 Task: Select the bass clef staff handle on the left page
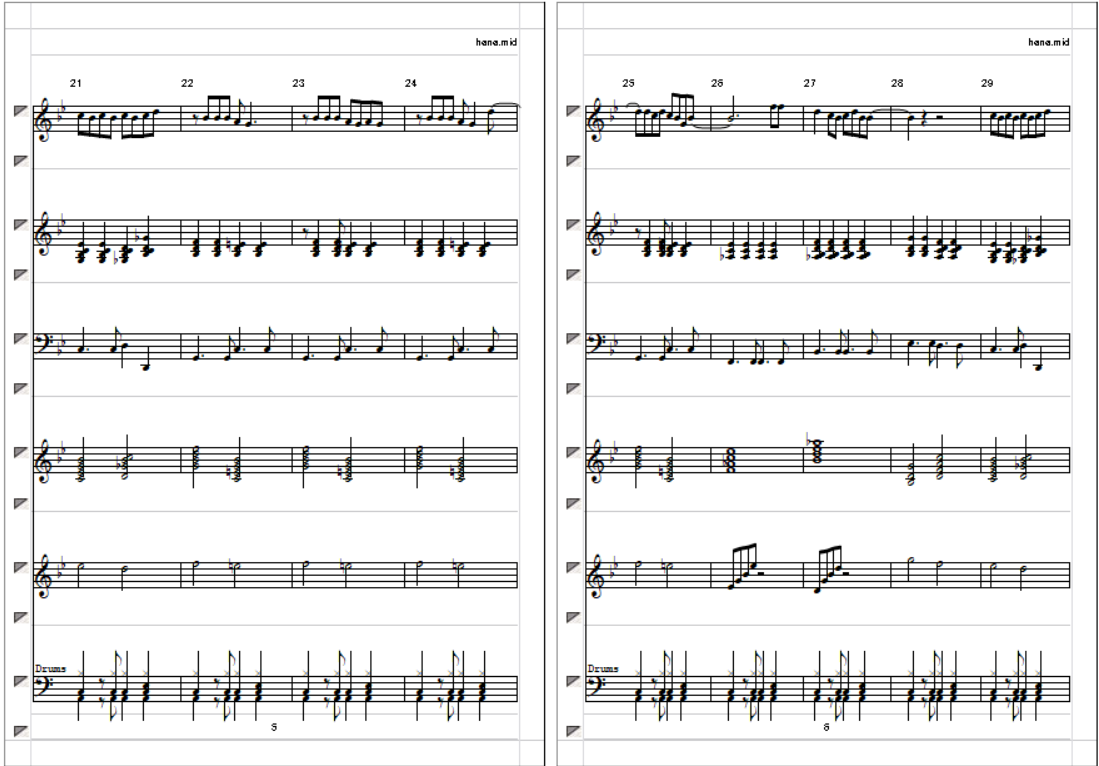pyautogui.click(x=20, y=338)
